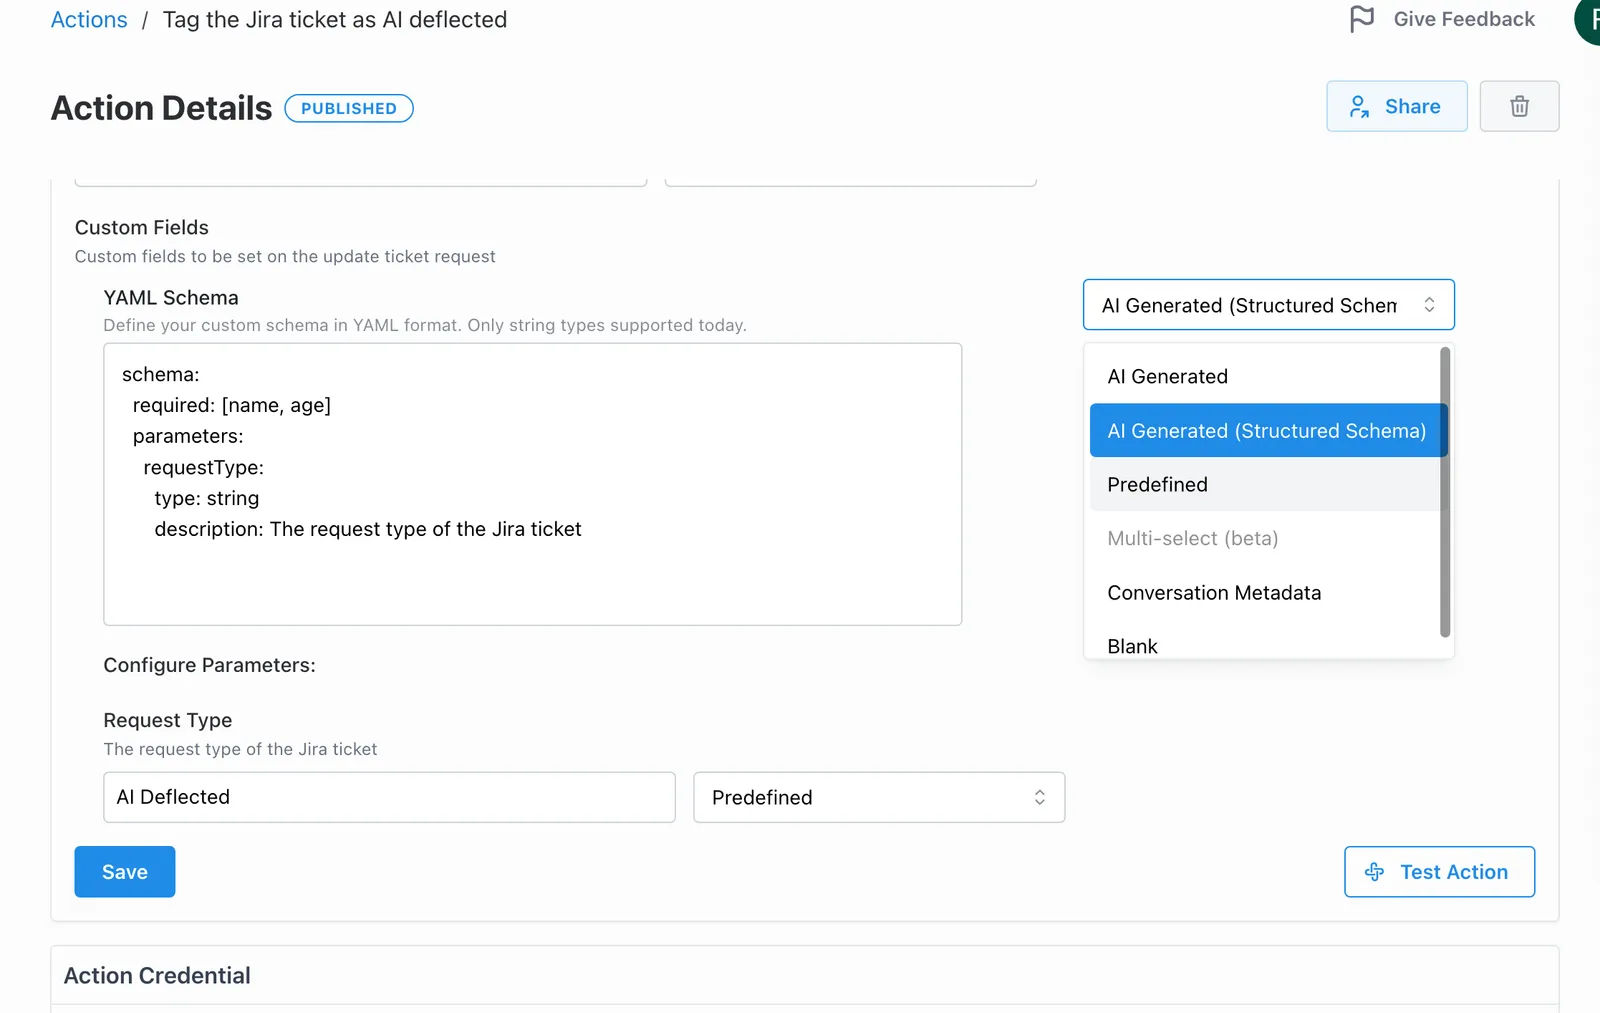The width and height of the screenshot is (1600, 1013).
Task: Click the PUBLISHED status badge
Action: click(x=349, y=108)
